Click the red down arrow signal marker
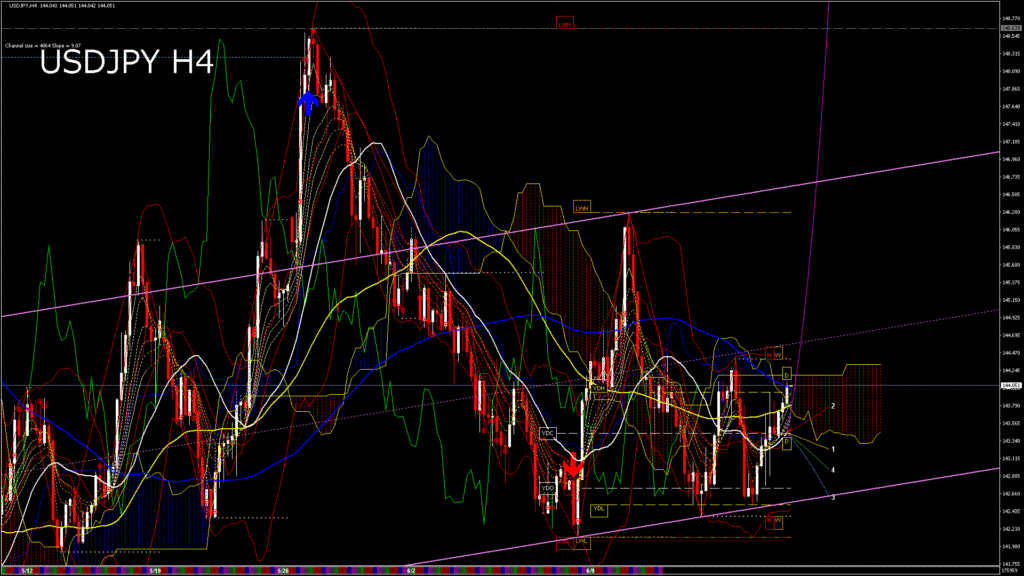The height and width of the screenshot is (576, 1024). 573,466
